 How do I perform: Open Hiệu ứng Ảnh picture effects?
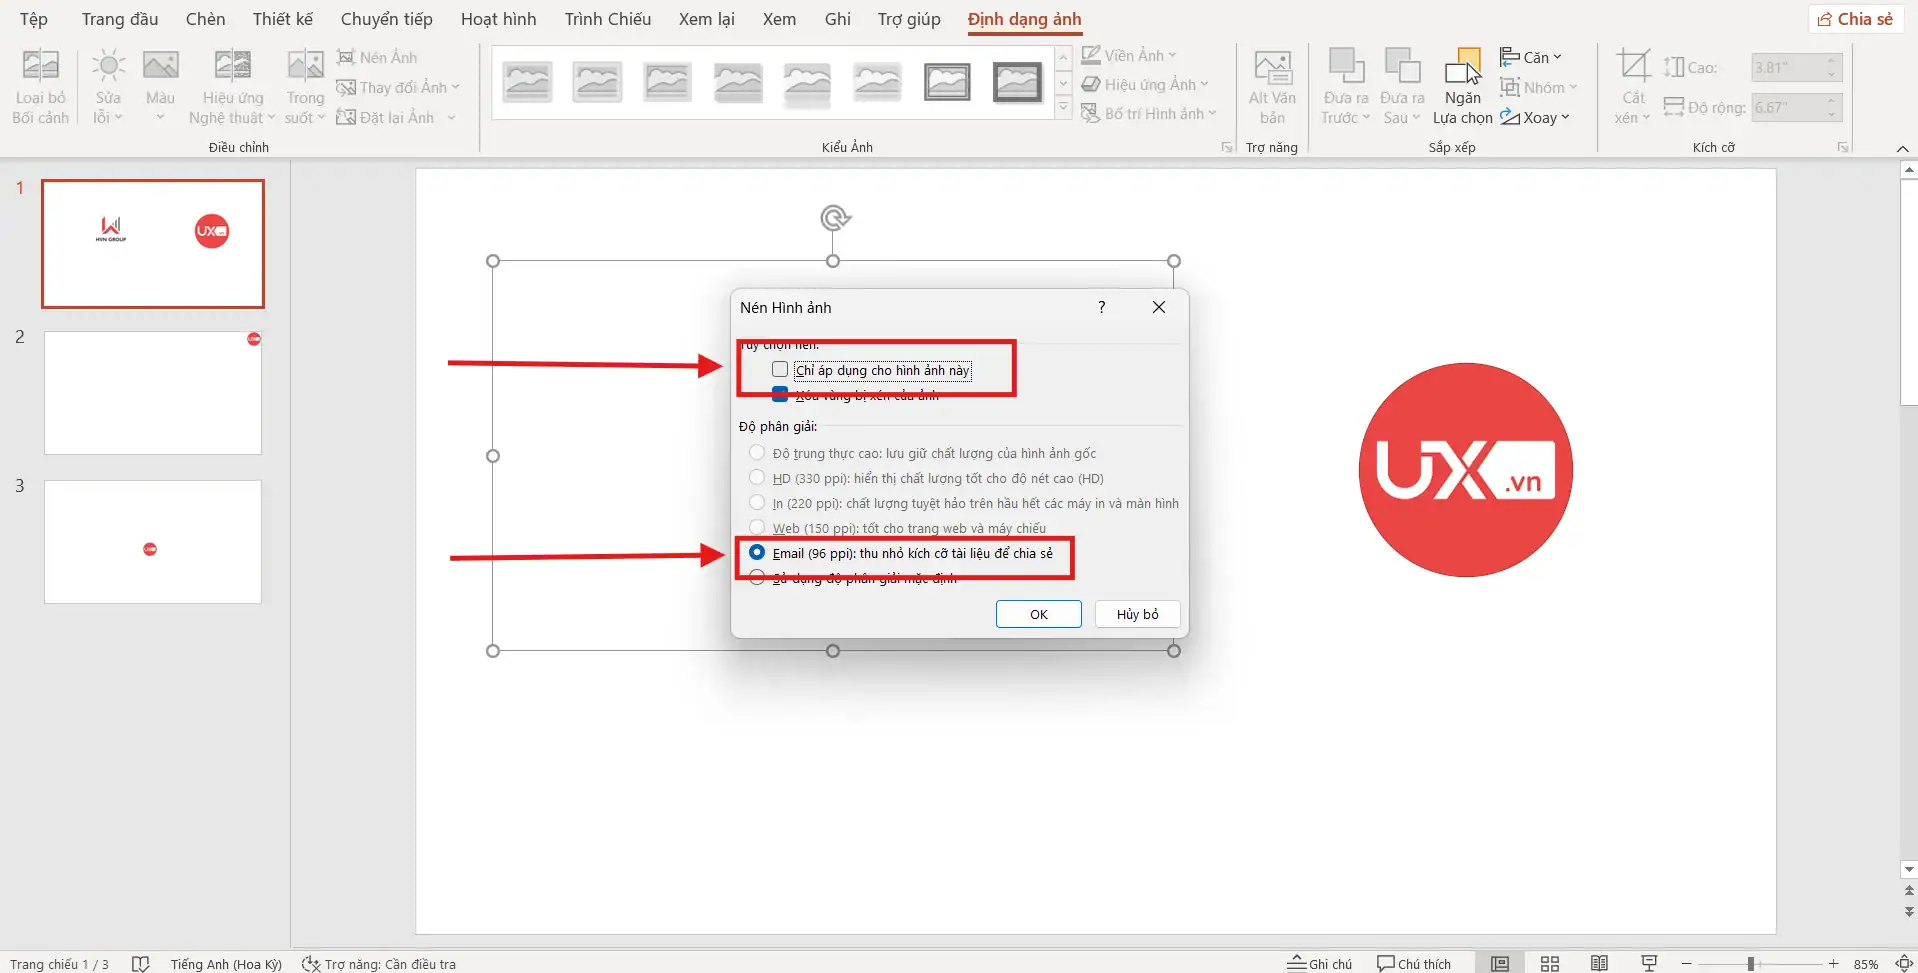pyautogui.click(x=1145, y=84)
